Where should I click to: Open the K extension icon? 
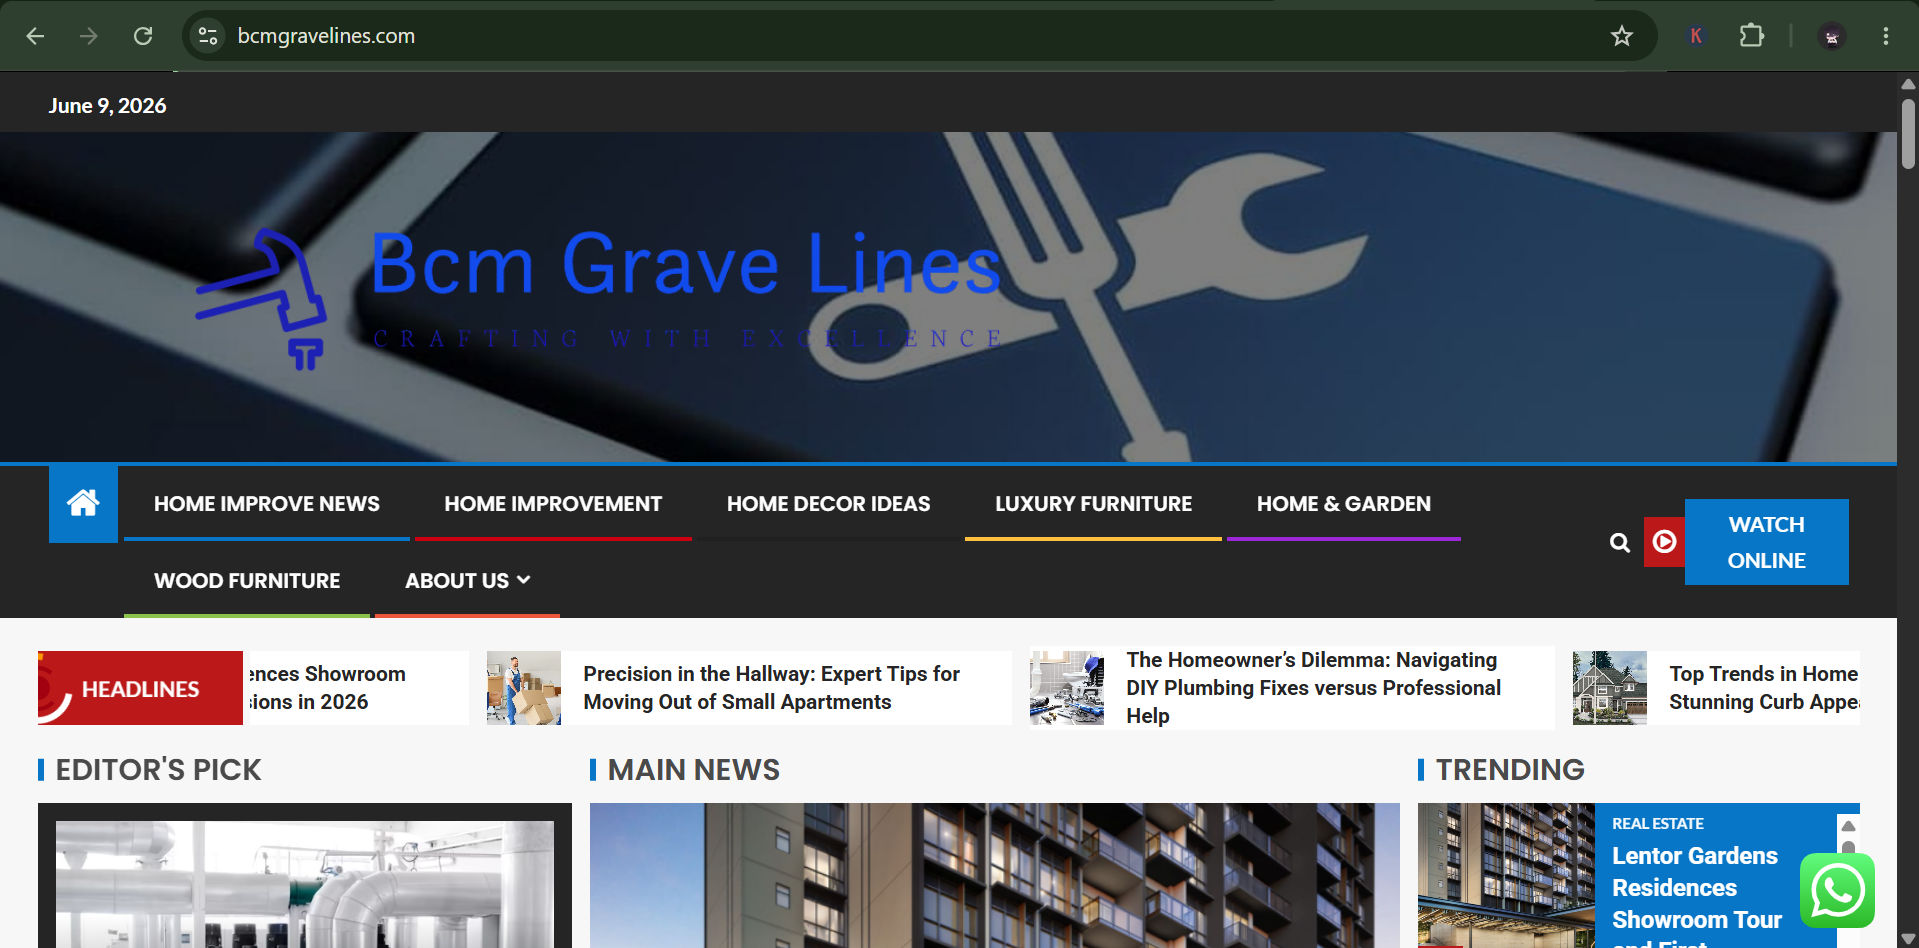pos(1696,36)
